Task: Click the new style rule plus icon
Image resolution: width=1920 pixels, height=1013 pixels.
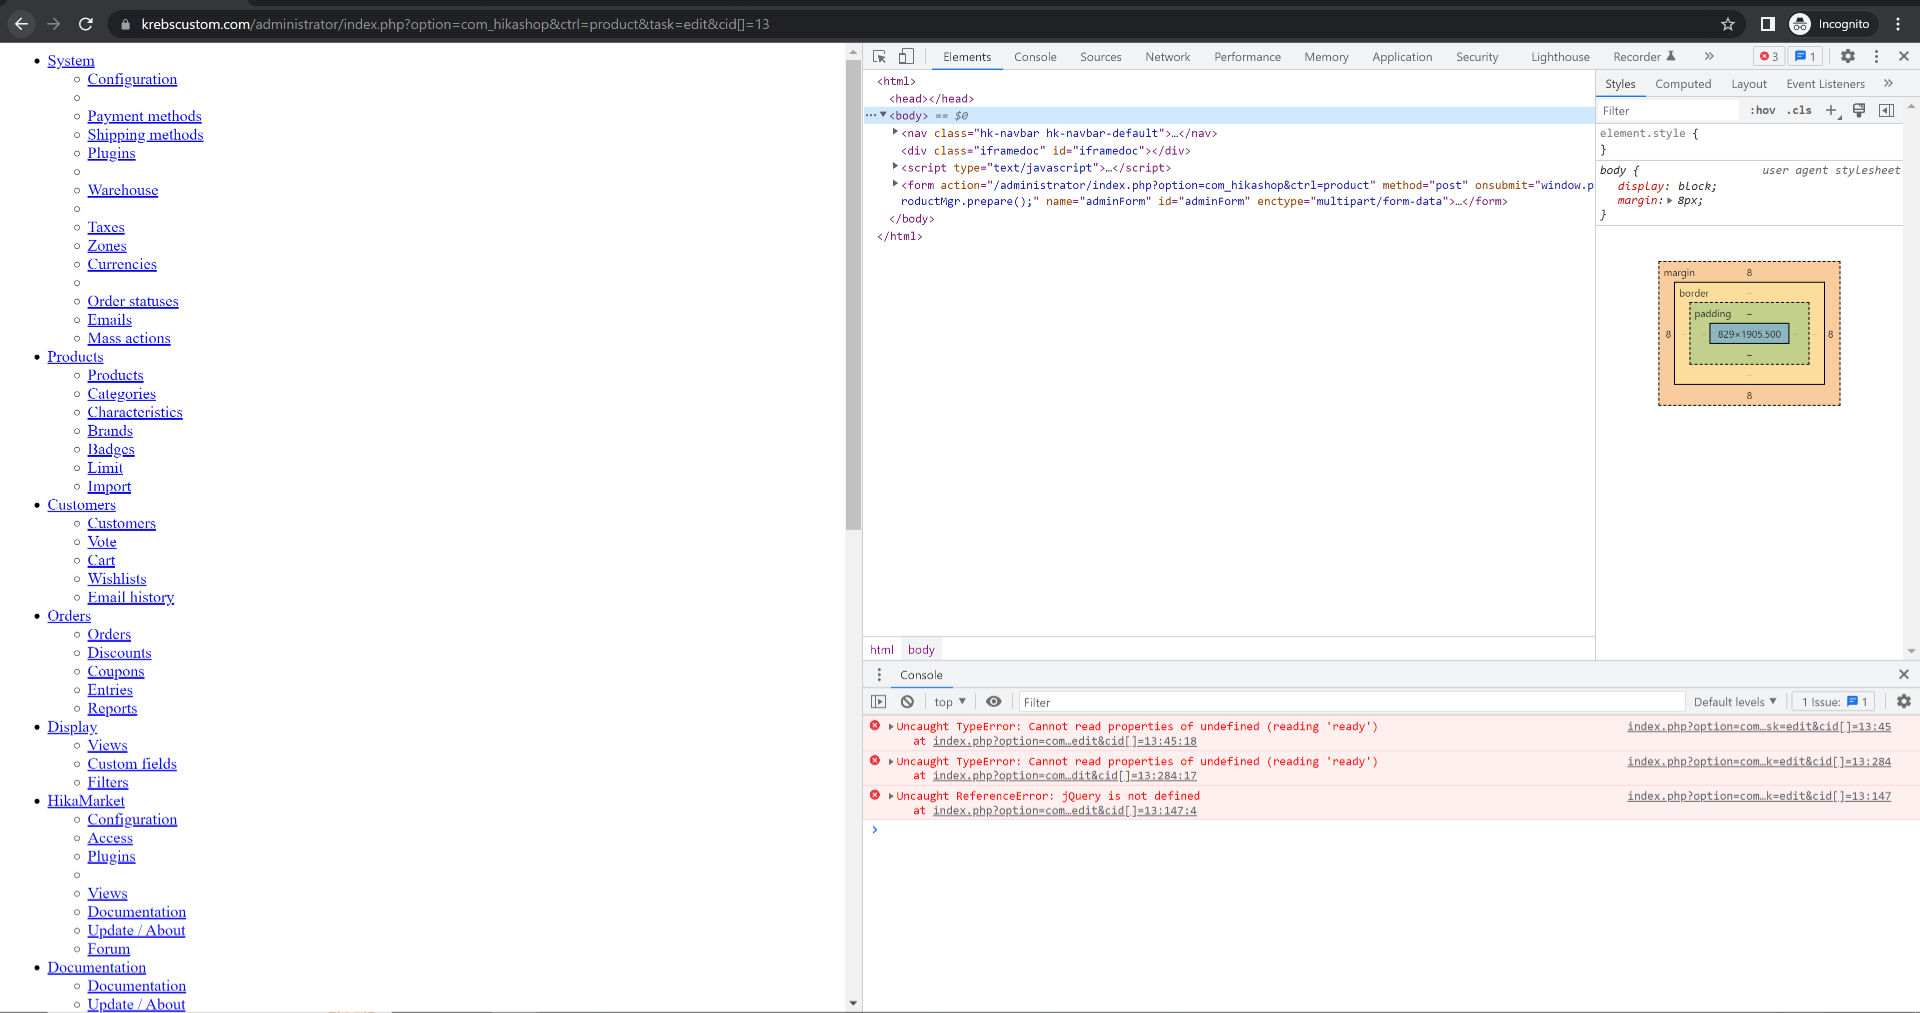Action: point(1831,111)
